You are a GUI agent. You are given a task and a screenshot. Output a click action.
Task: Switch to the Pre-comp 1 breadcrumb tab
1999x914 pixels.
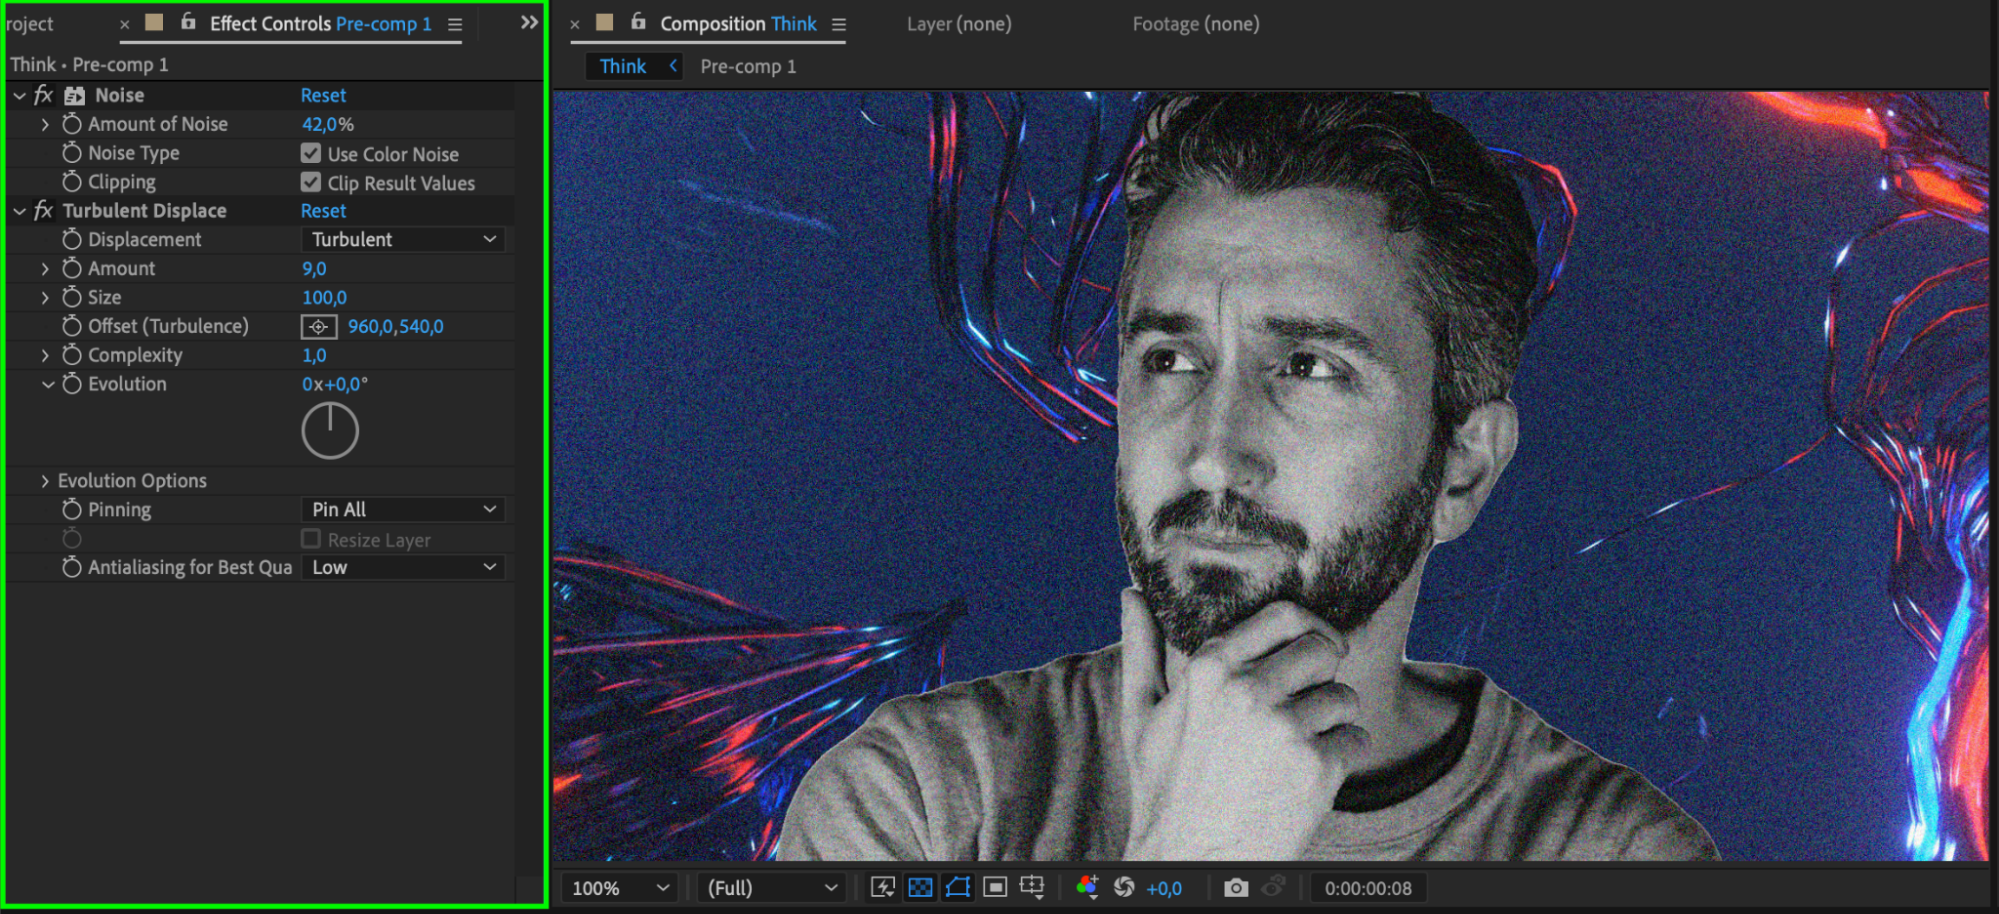point(748,67)
